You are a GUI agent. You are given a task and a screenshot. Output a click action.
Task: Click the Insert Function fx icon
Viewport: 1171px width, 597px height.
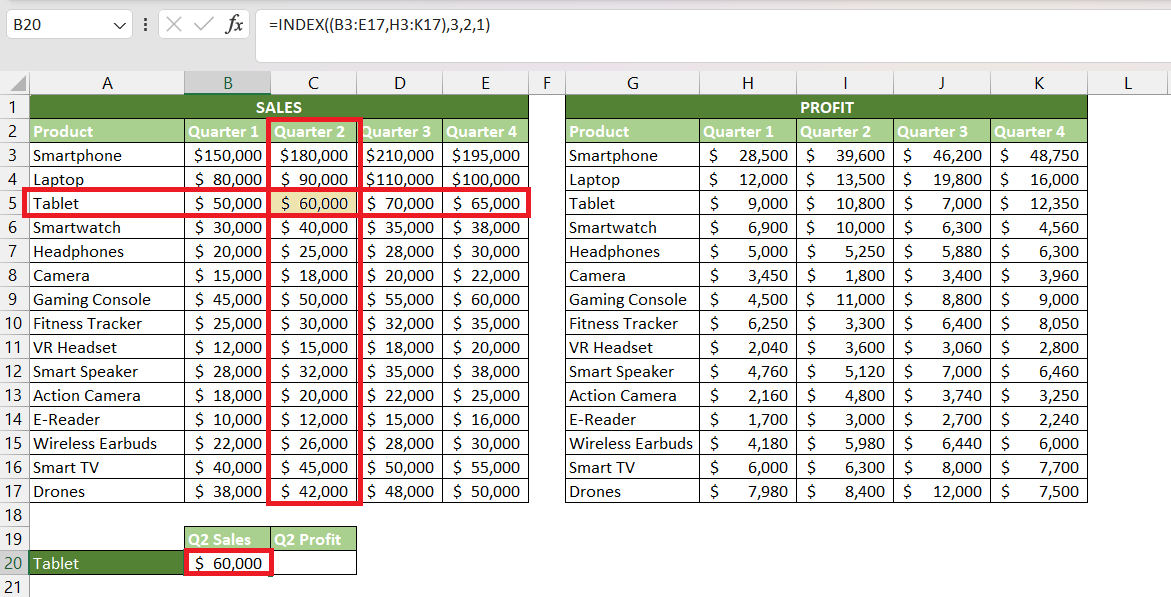[x=234, y=25]
